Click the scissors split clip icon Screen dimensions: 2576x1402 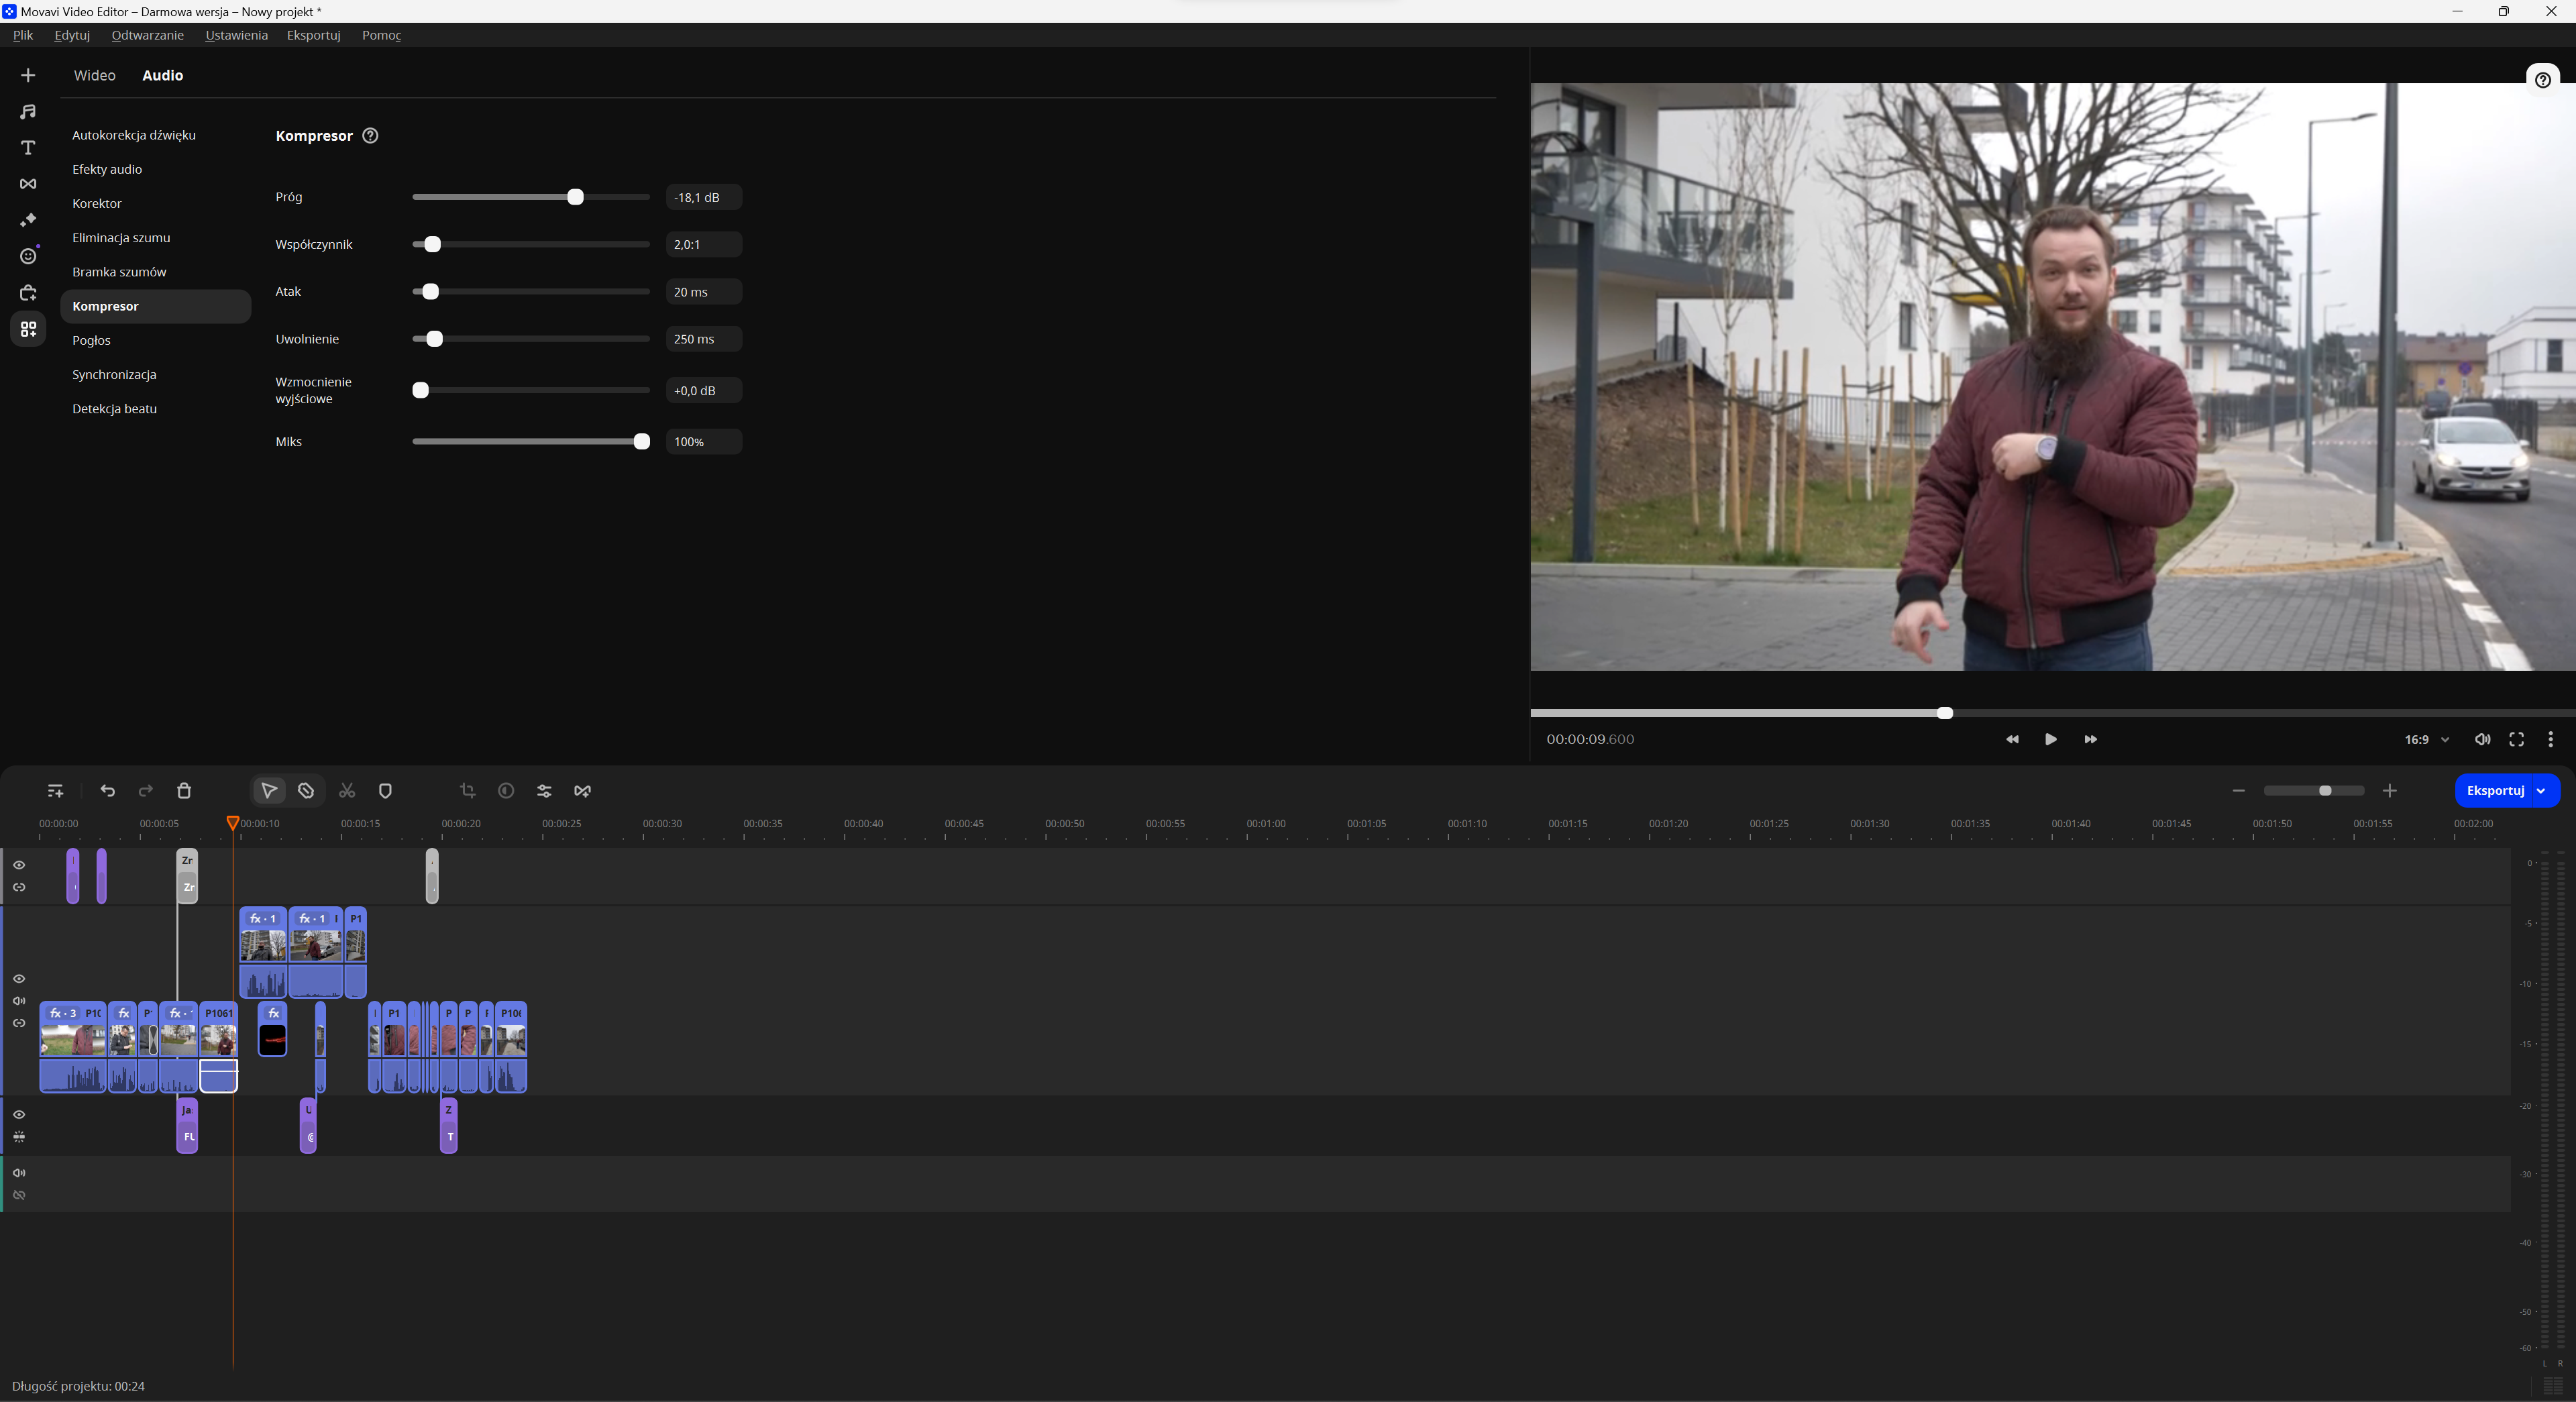point(347,791)
